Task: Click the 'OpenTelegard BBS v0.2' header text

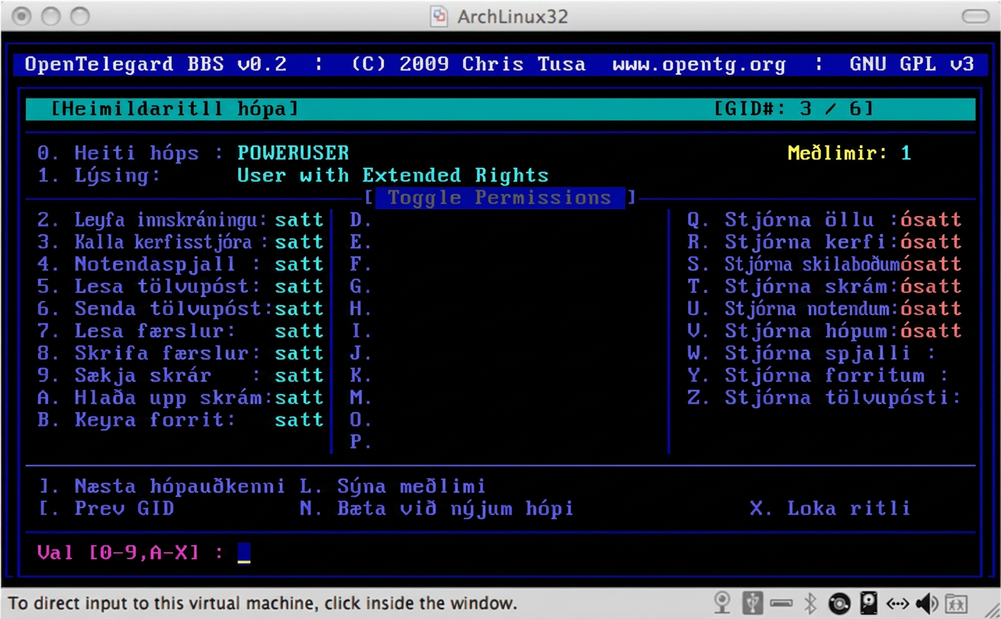Action: (x=156, y=64)
